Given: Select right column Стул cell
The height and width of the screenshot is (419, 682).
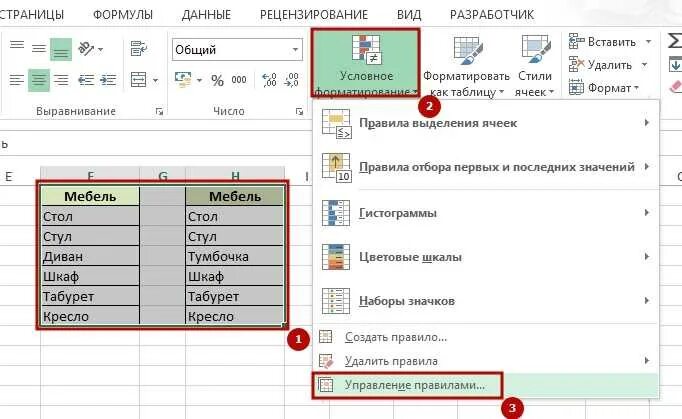Looking at the screenshot, I should click(x=235, y=236).
